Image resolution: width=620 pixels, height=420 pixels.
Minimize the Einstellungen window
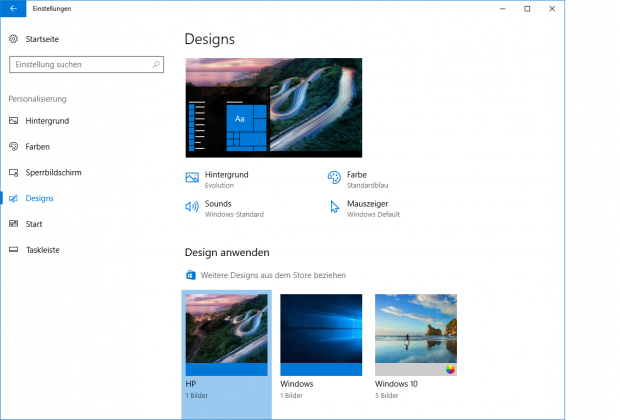point(503,8)
